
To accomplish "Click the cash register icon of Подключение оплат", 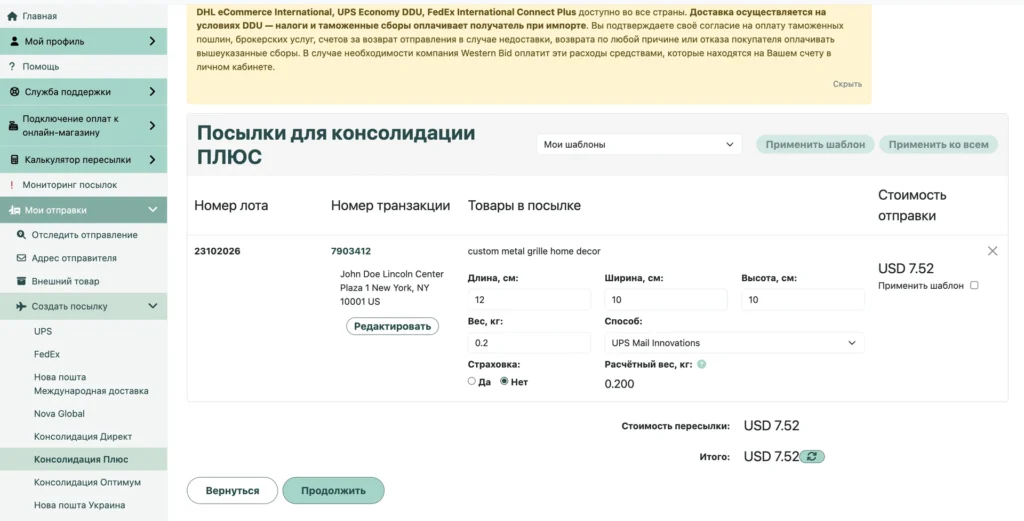I will click(13, 126).
